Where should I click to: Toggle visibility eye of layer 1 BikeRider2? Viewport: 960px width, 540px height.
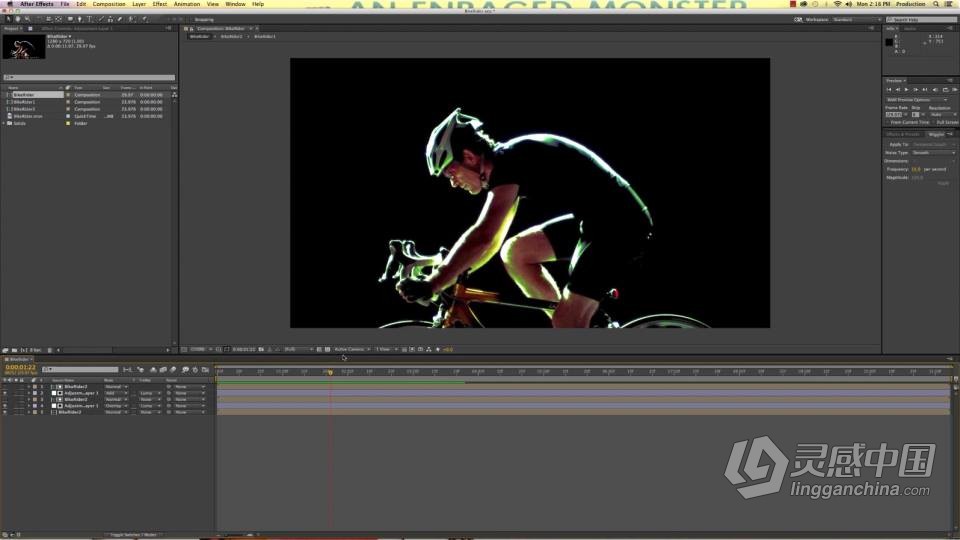(5, 387)
